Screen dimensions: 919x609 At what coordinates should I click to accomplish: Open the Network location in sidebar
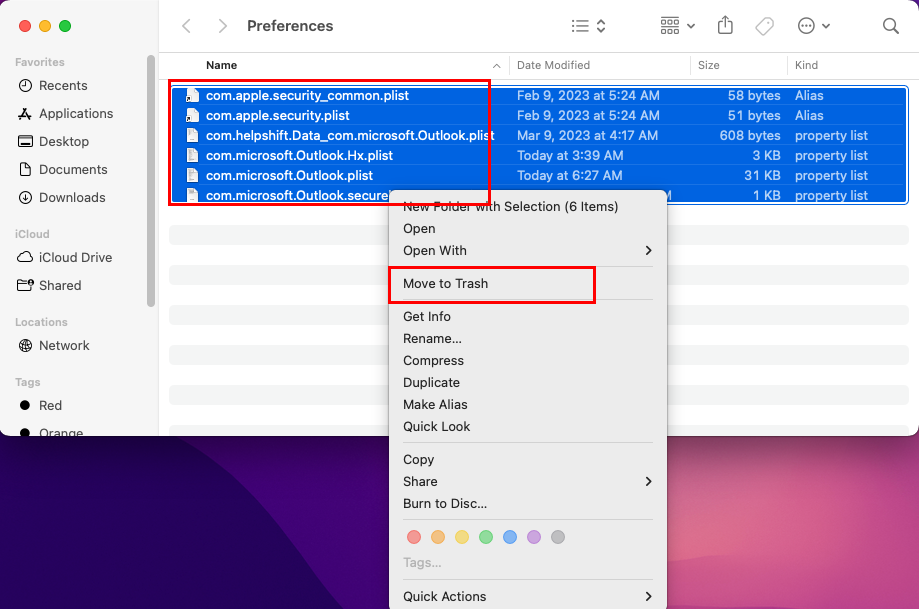pos(64,346)
